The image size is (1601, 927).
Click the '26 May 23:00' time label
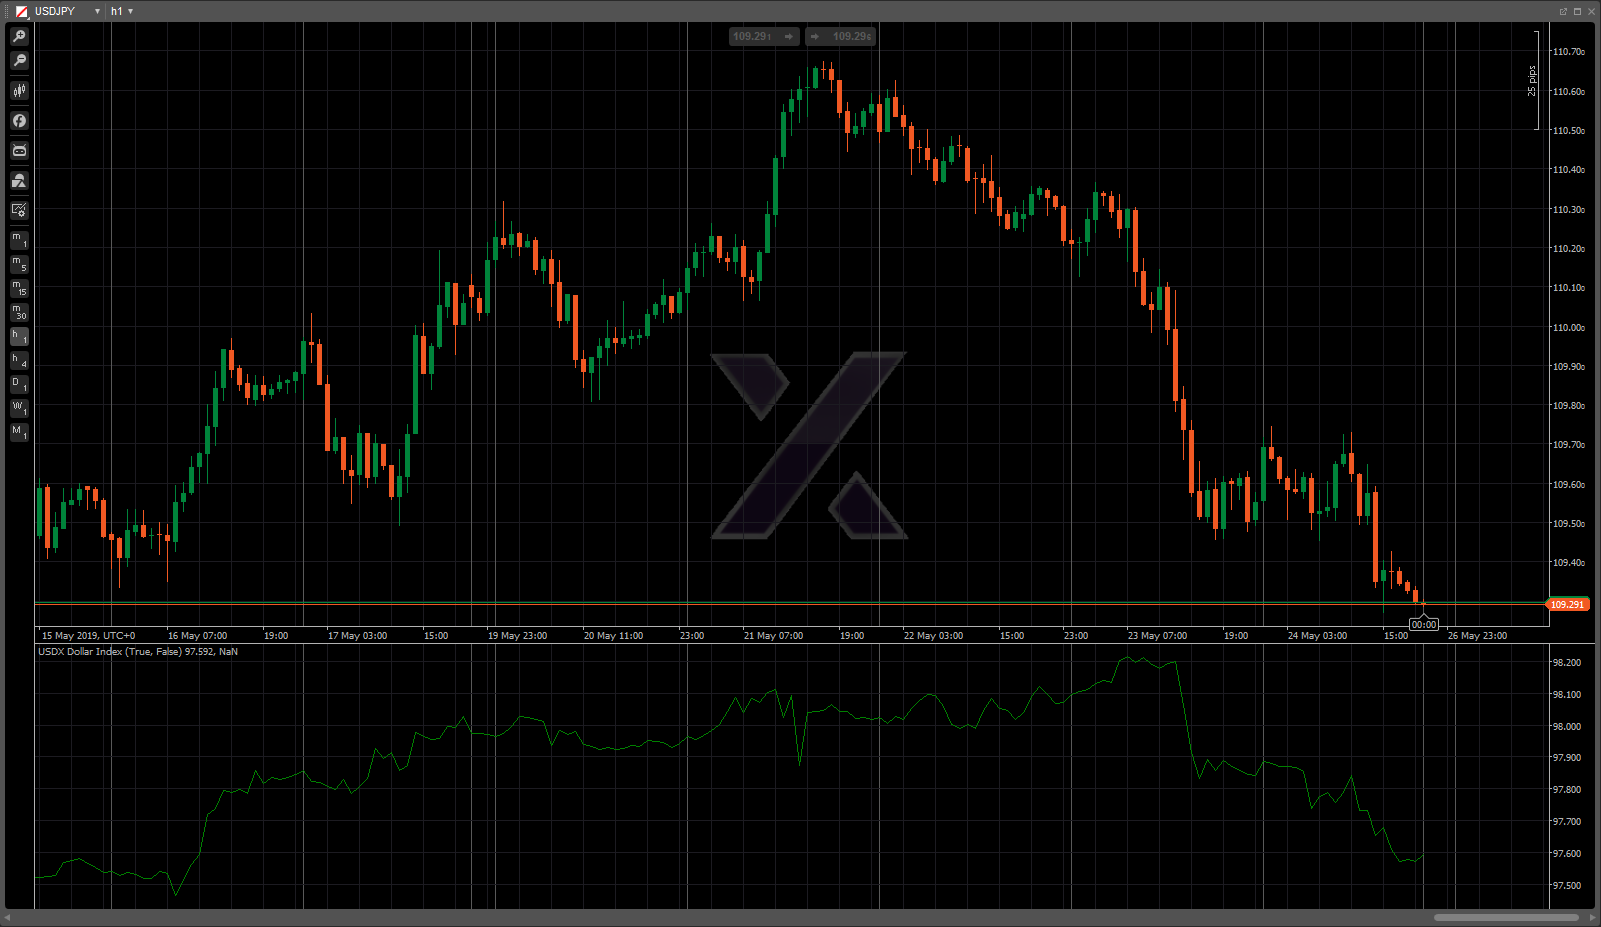[x=1477, y=636]
